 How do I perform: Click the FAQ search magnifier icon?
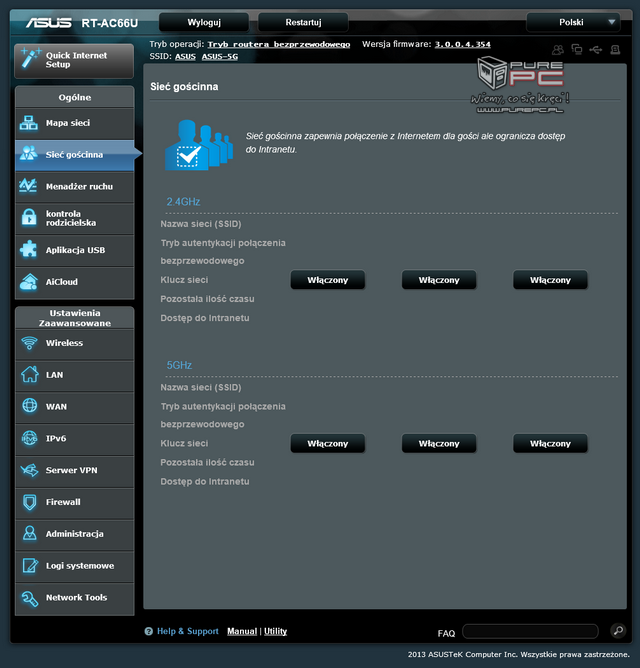[618, 630]
